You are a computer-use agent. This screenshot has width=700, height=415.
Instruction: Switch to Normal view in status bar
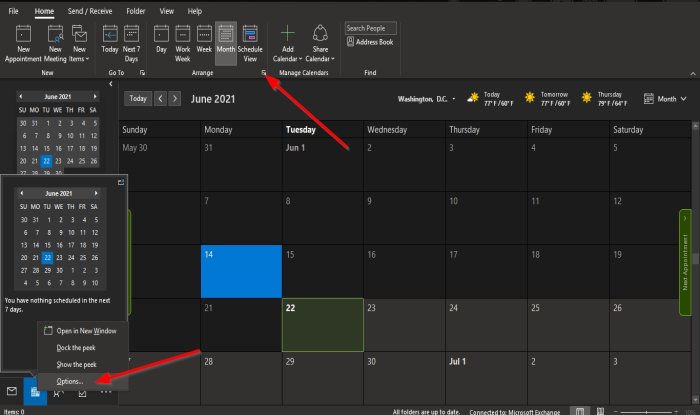point(580,411)
